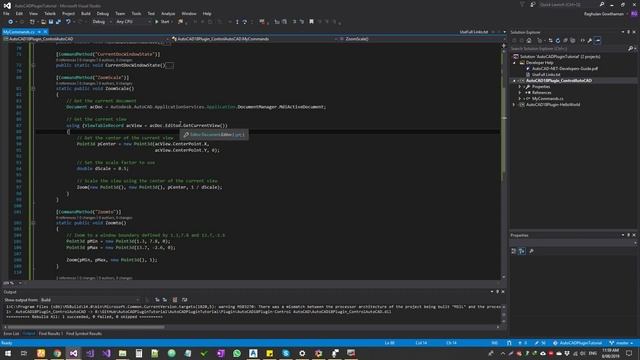Click the Solution Explorer properties wrench icon
640x360 pixels.
click(590, 40)
